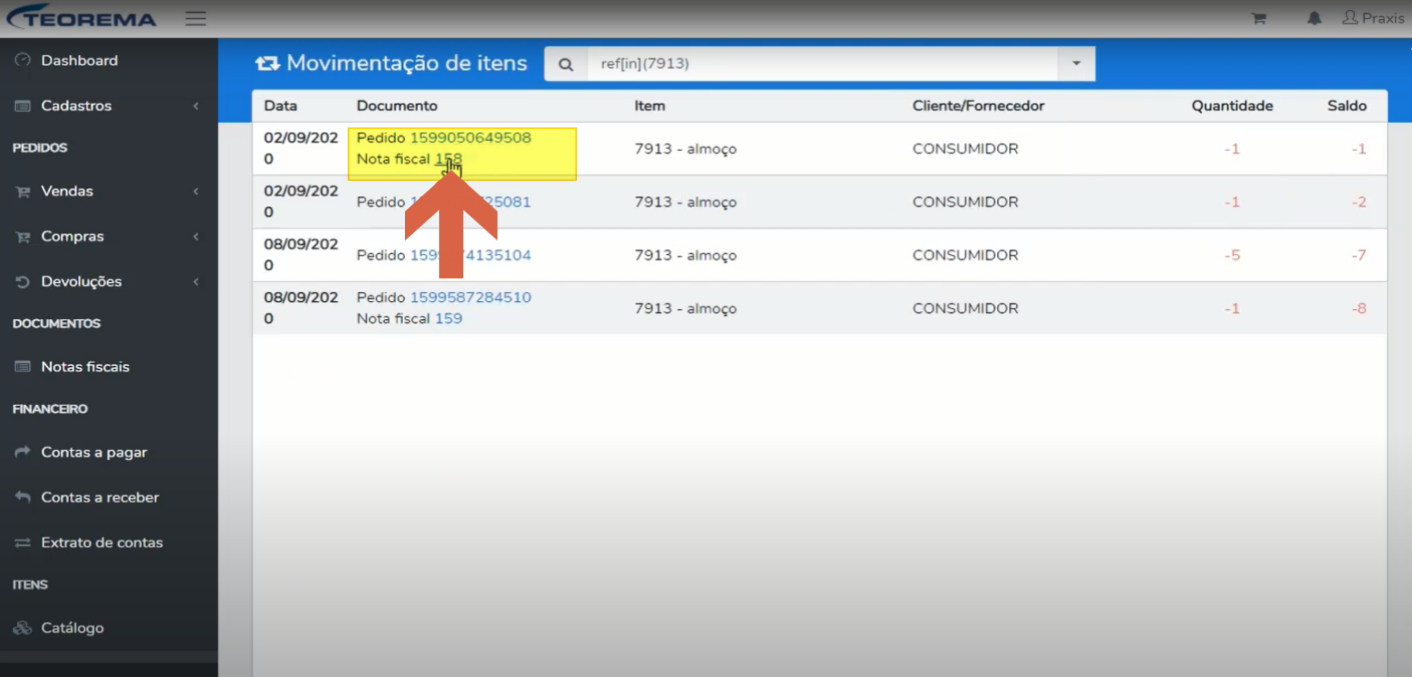
Task: Open the Pedido link ending in 25081
Action: point(470,203)
